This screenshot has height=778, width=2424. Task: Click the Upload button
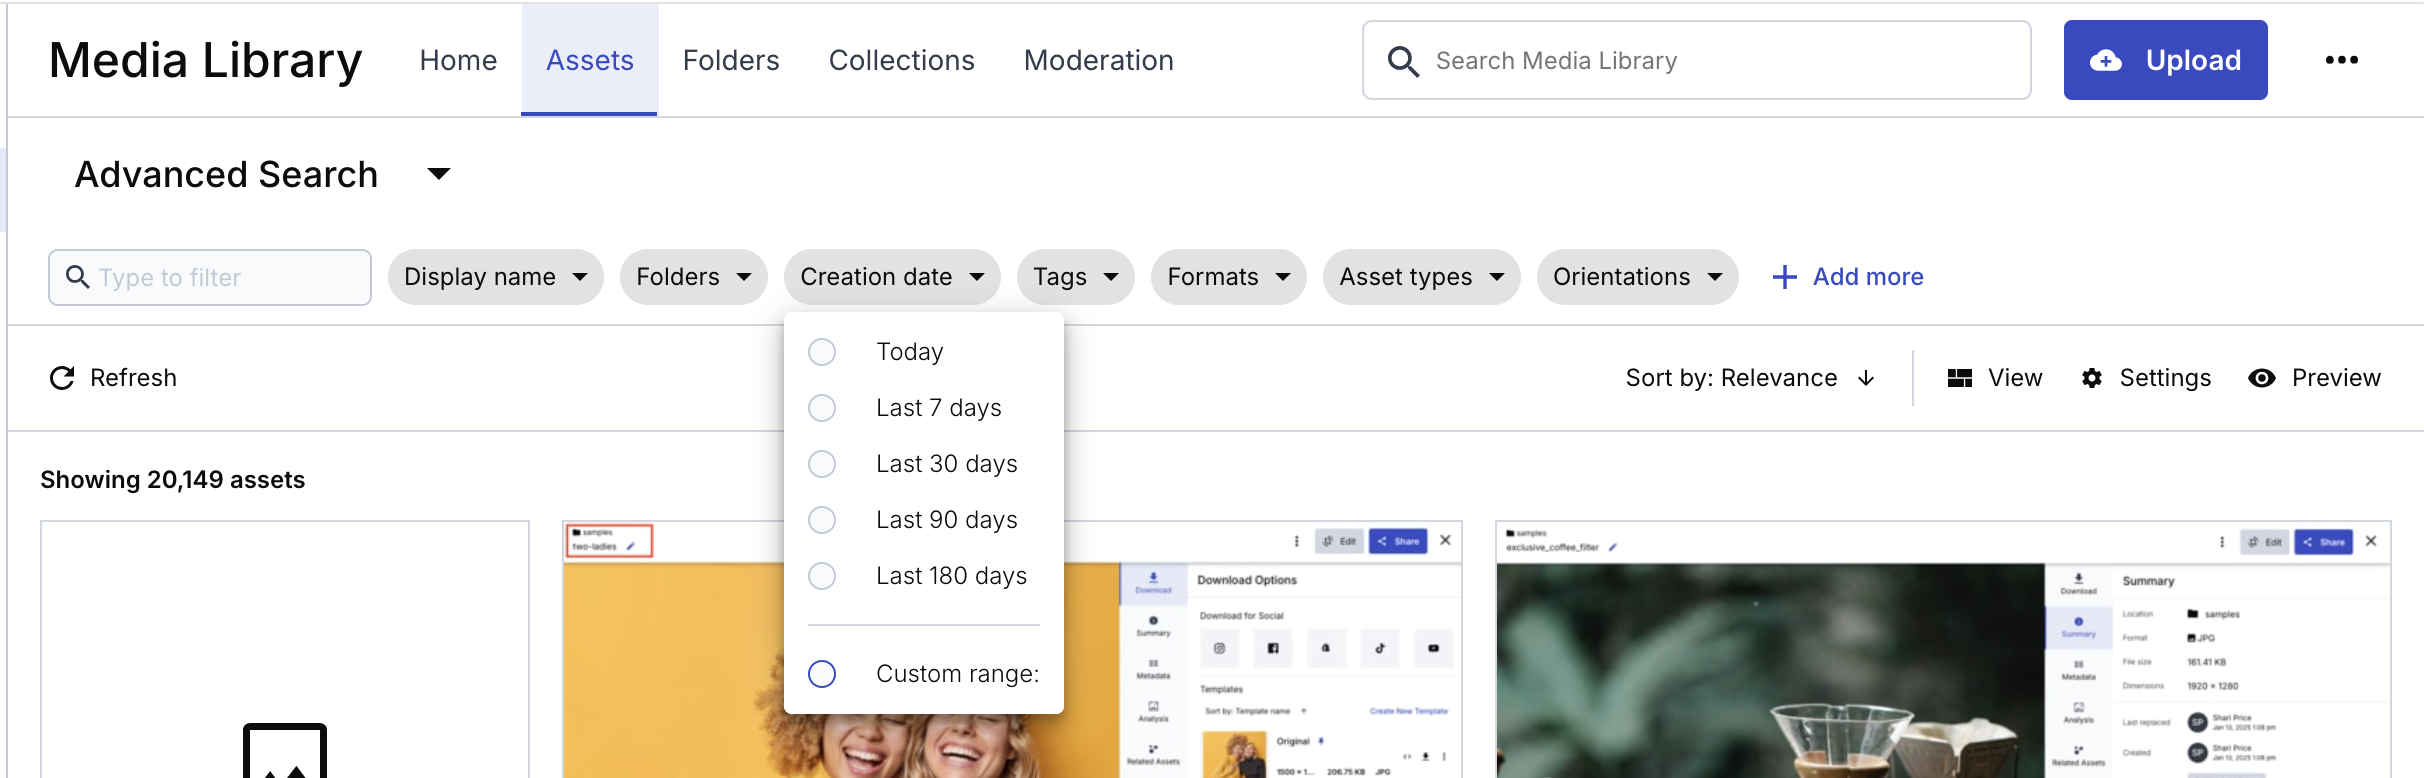pos(2166,60)
